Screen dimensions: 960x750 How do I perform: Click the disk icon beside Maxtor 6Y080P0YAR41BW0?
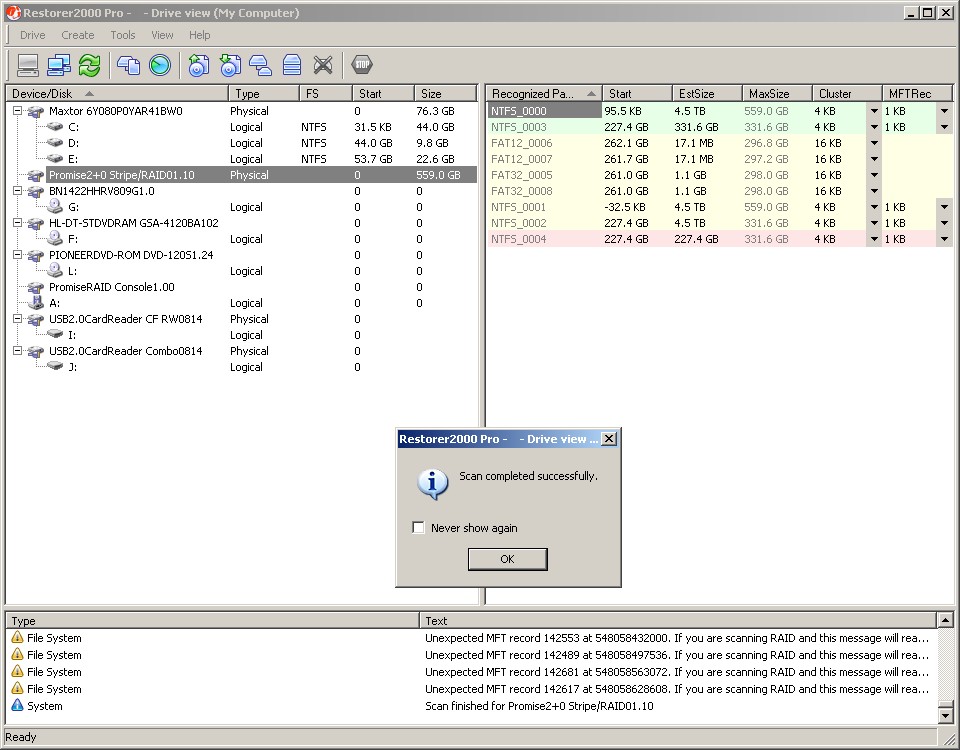36,111
